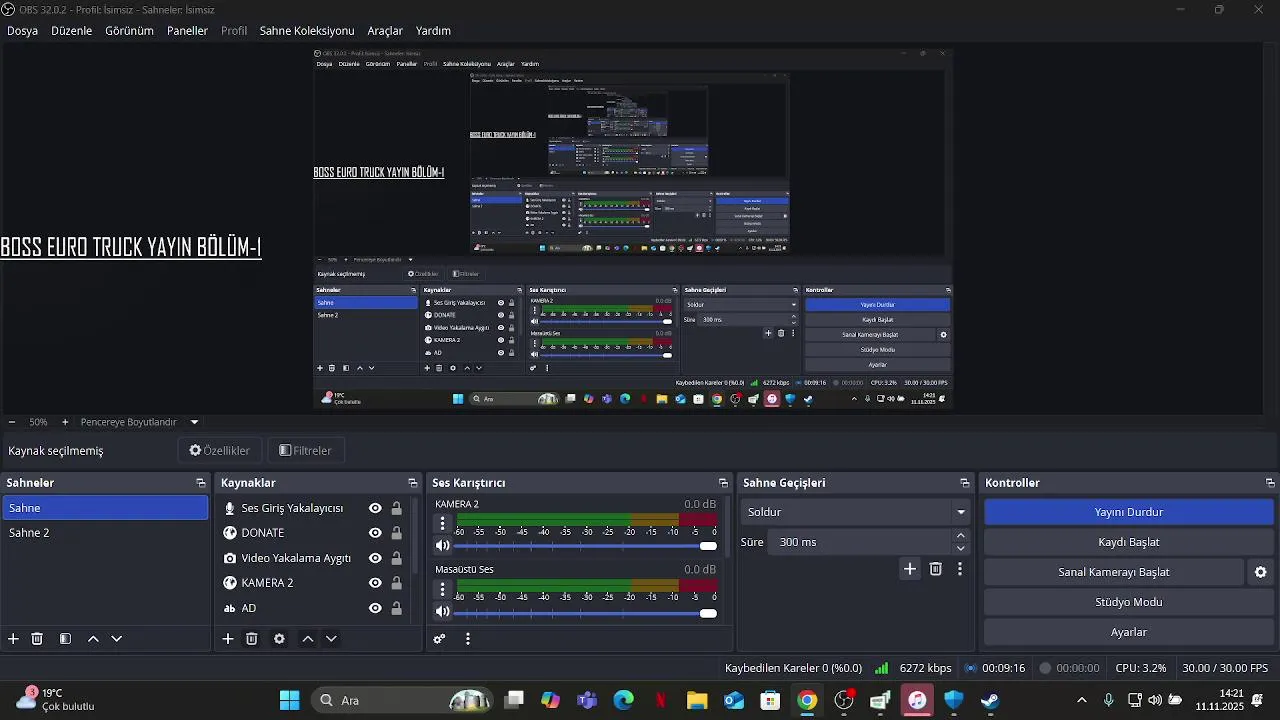
Task: Decrease Süre duration with down arrow
Action: (961, 548)
